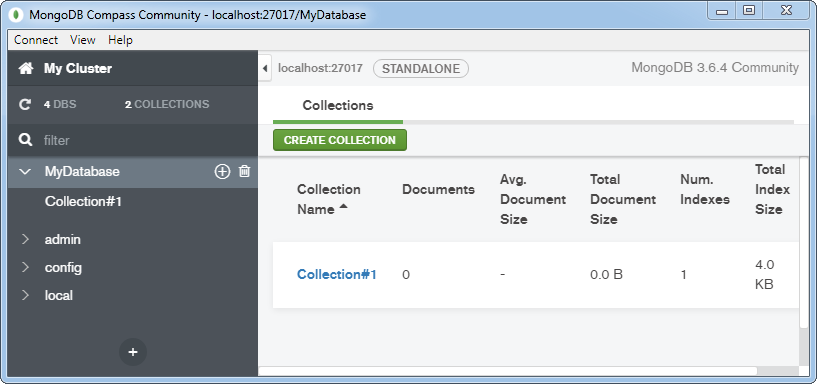This screenshot has width=817, height=384.
Task: Open the Collection#1 link in the table
Action: [x=337, y=275]
